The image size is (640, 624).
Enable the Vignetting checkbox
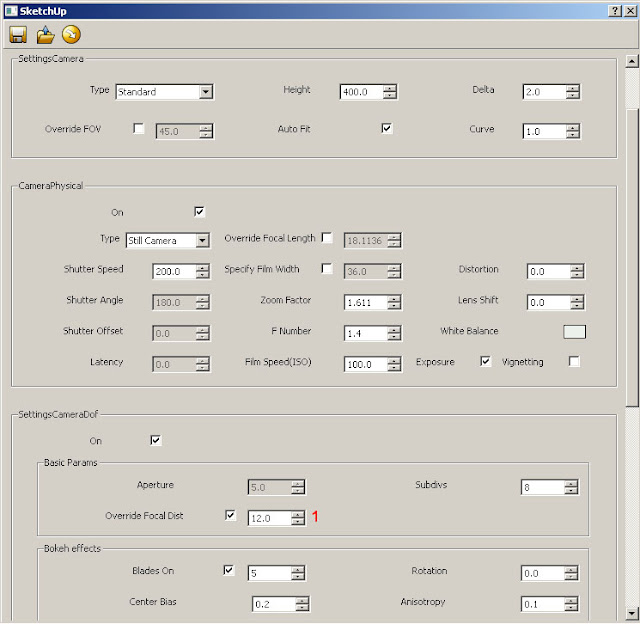tap(574, 361)
